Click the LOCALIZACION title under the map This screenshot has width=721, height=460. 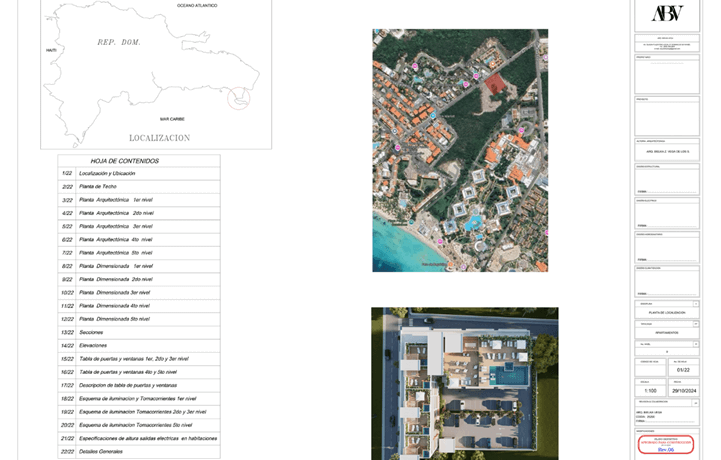pos(159,138)
